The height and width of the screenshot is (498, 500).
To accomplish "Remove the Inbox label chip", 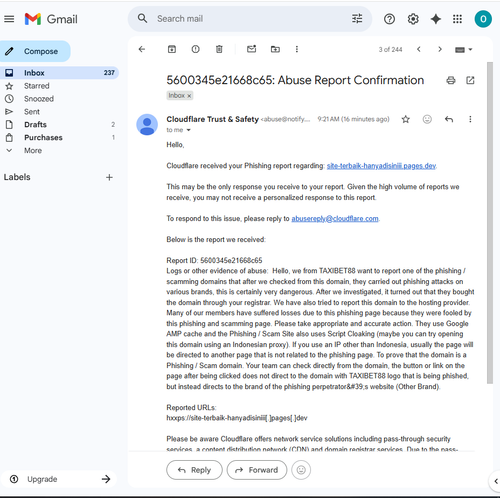I will click(x=189, y=96).
